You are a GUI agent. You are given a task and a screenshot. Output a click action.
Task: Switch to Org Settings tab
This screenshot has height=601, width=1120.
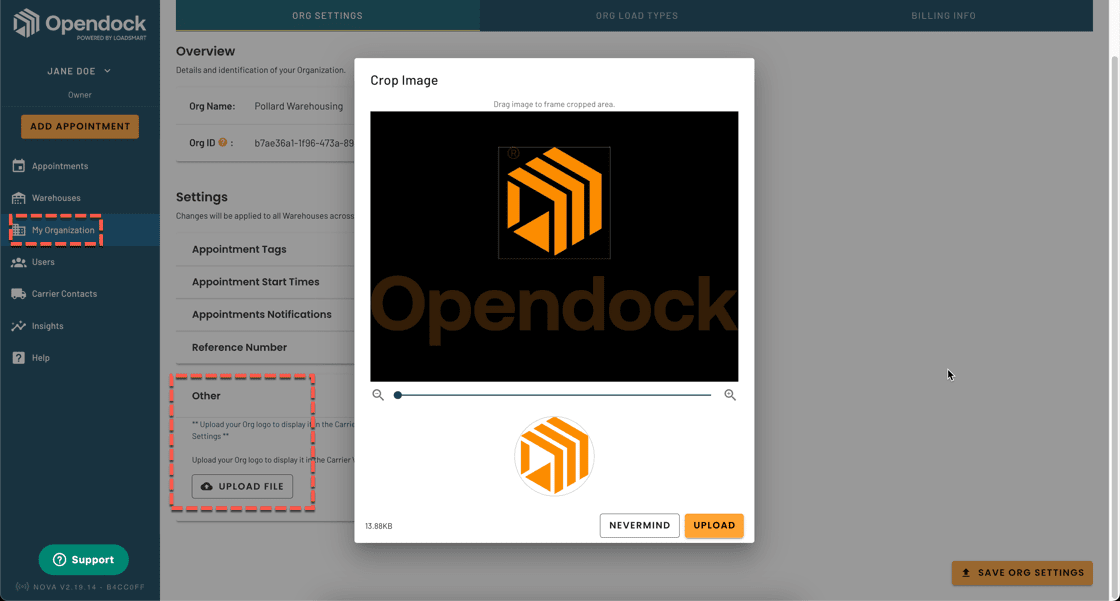pos(327,15)
